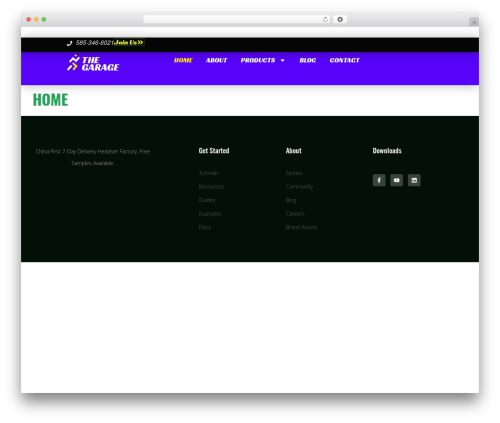Image resolution: width=500 pixels, height=423 pixels.
Task: Call phone number 585-346-6021 link
Action: [x=94, y=43]
